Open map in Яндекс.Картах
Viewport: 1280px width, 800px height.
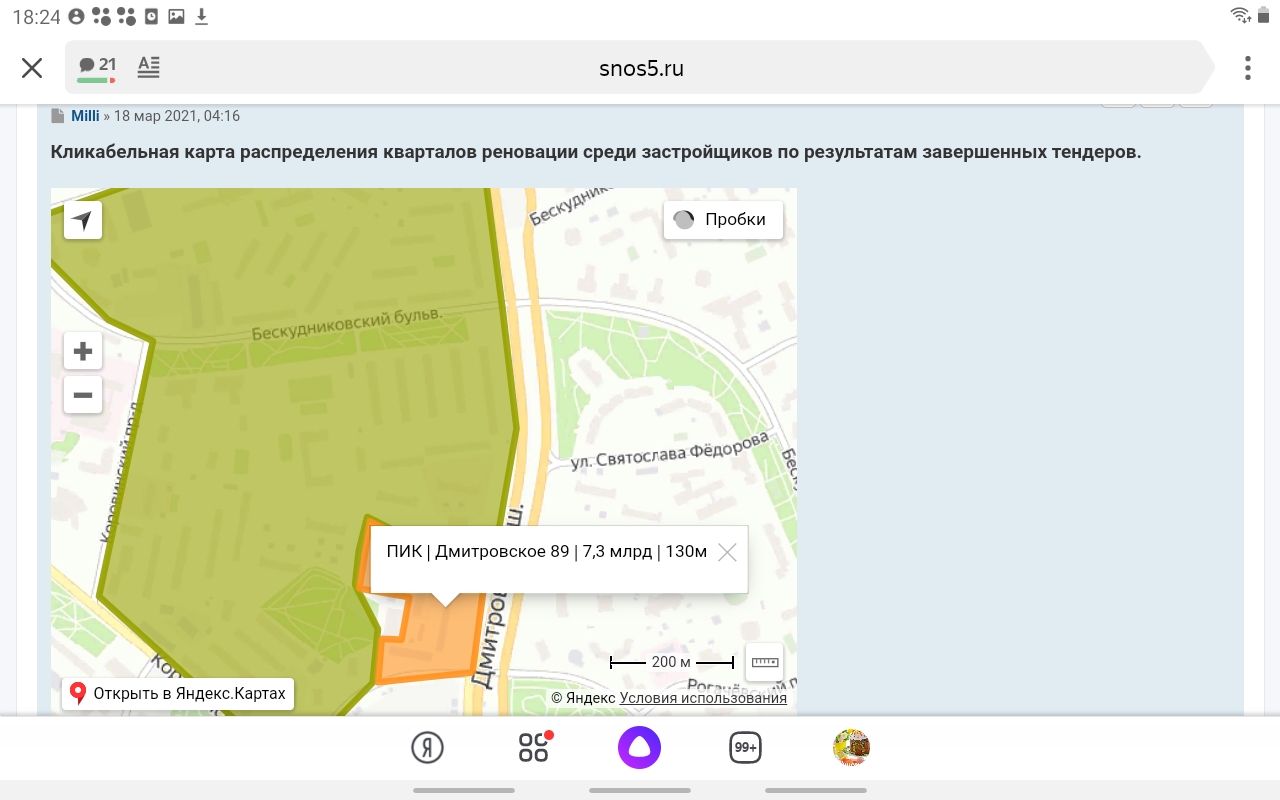178,693
